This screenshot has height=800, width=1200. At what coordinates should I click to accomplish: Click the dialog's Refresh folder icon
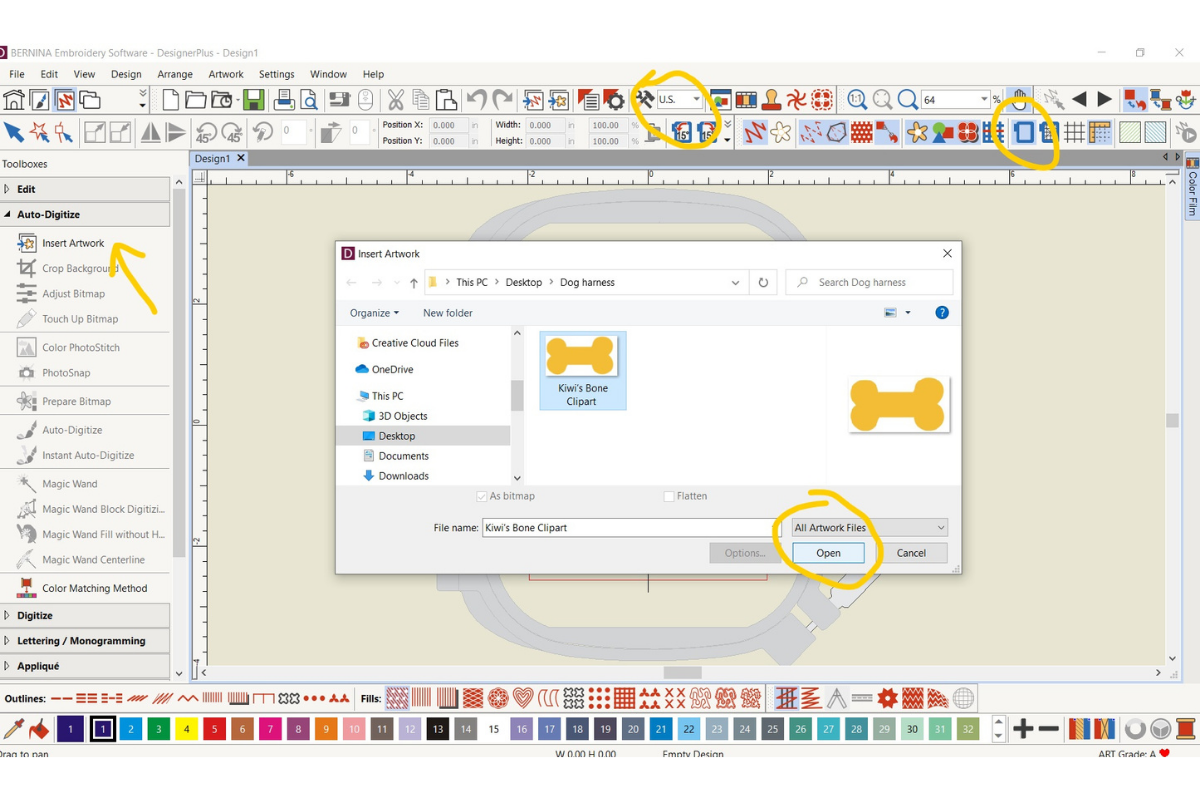point(763,283)
